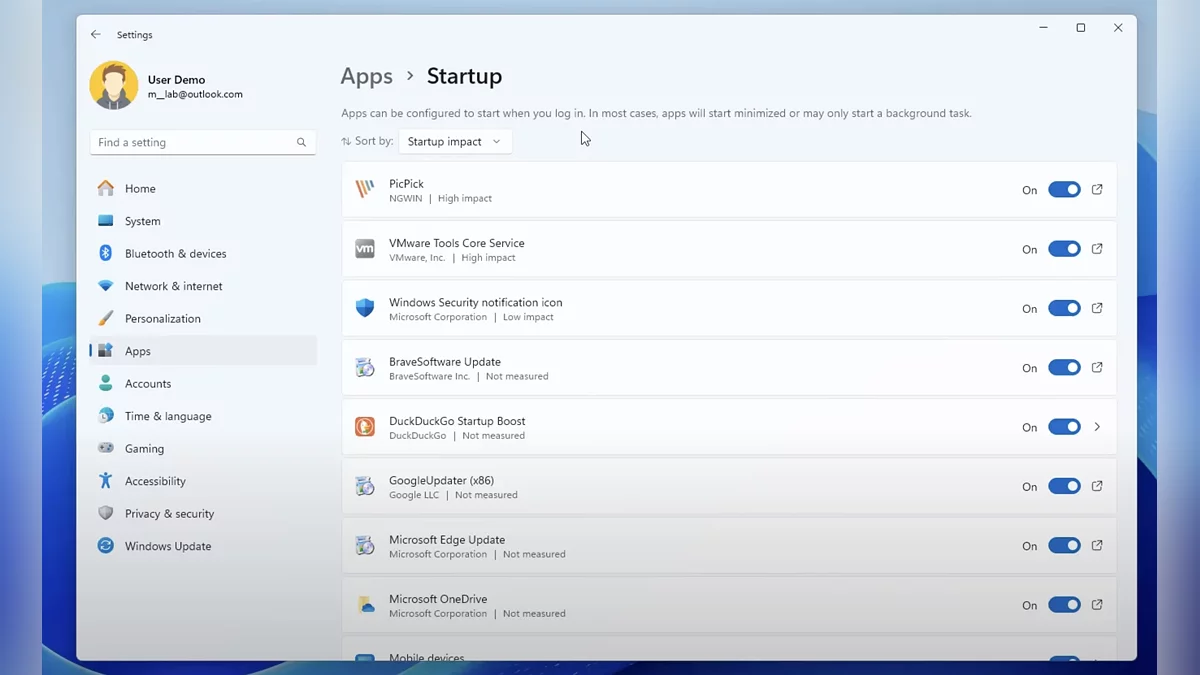This screenshot has height=675, width=1200.
Task: Click the PicPick app icon
Action: click(x=364, y=190)
